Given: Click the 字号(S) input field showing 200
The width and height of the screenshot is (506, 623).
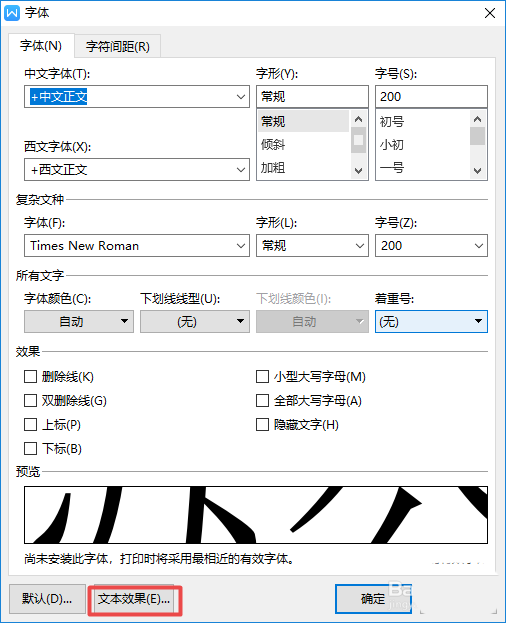Looking at the screenshot, I should (431, 97).
